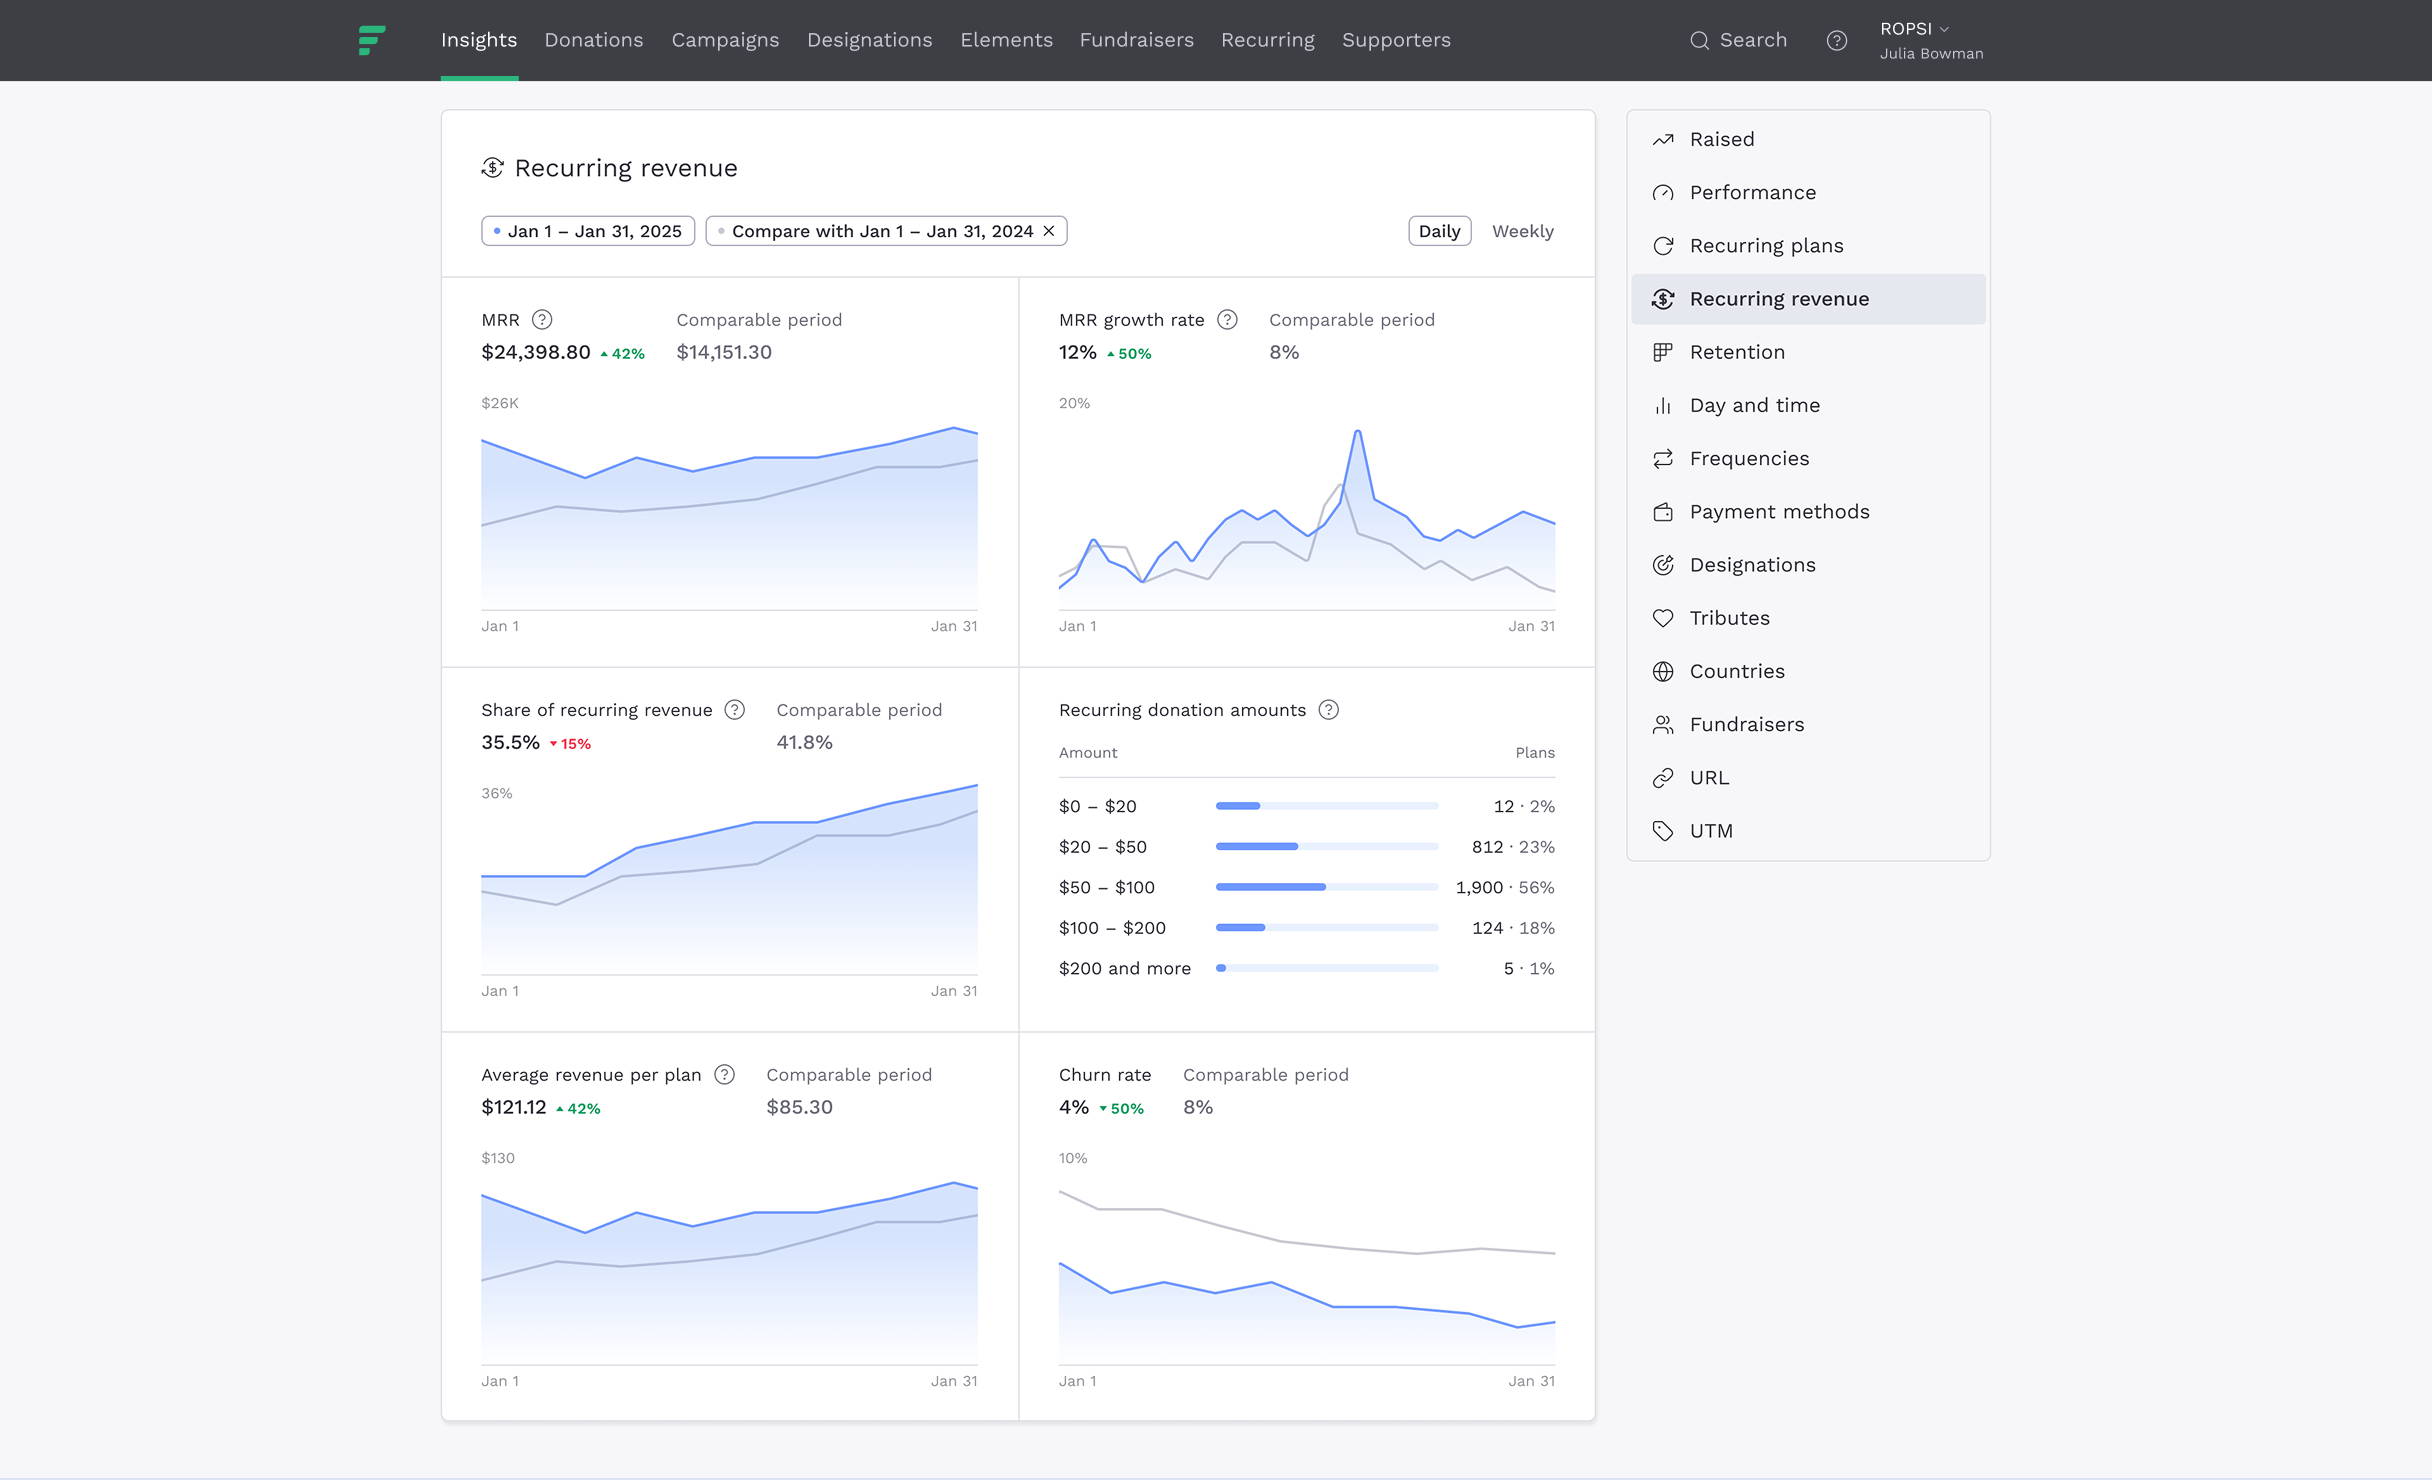
Task: Go to the Donations tab
Action: (x=593, y=40)
